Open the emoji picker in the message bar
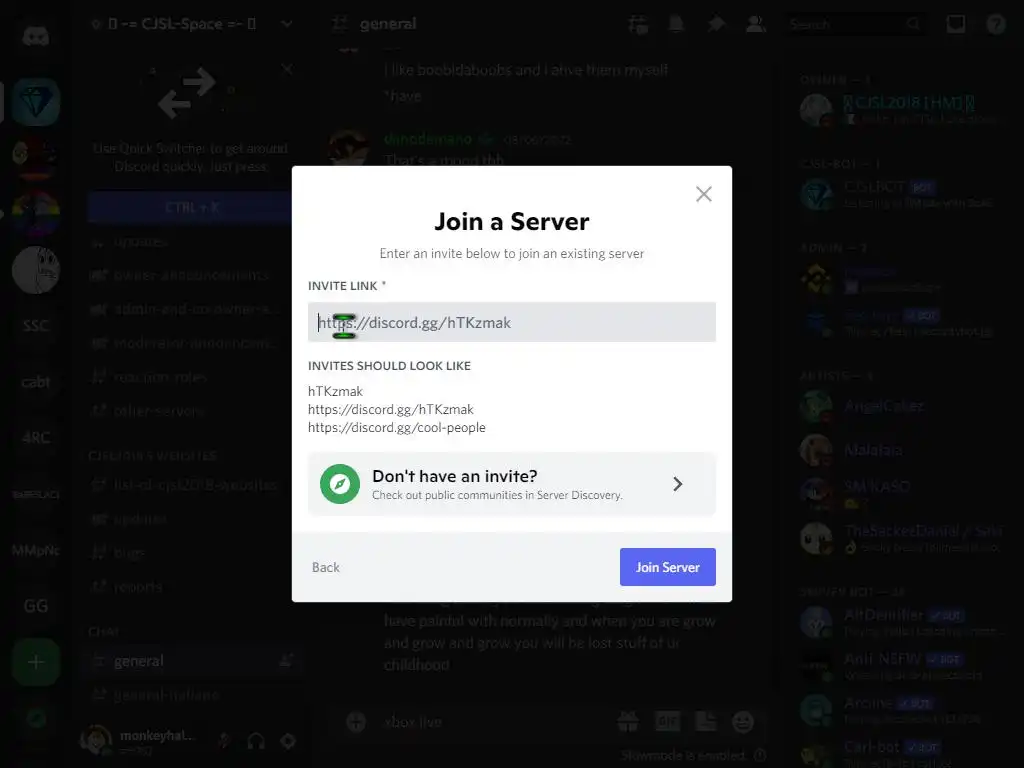This screenshot has height=768, width=1024. coord(743,722)
